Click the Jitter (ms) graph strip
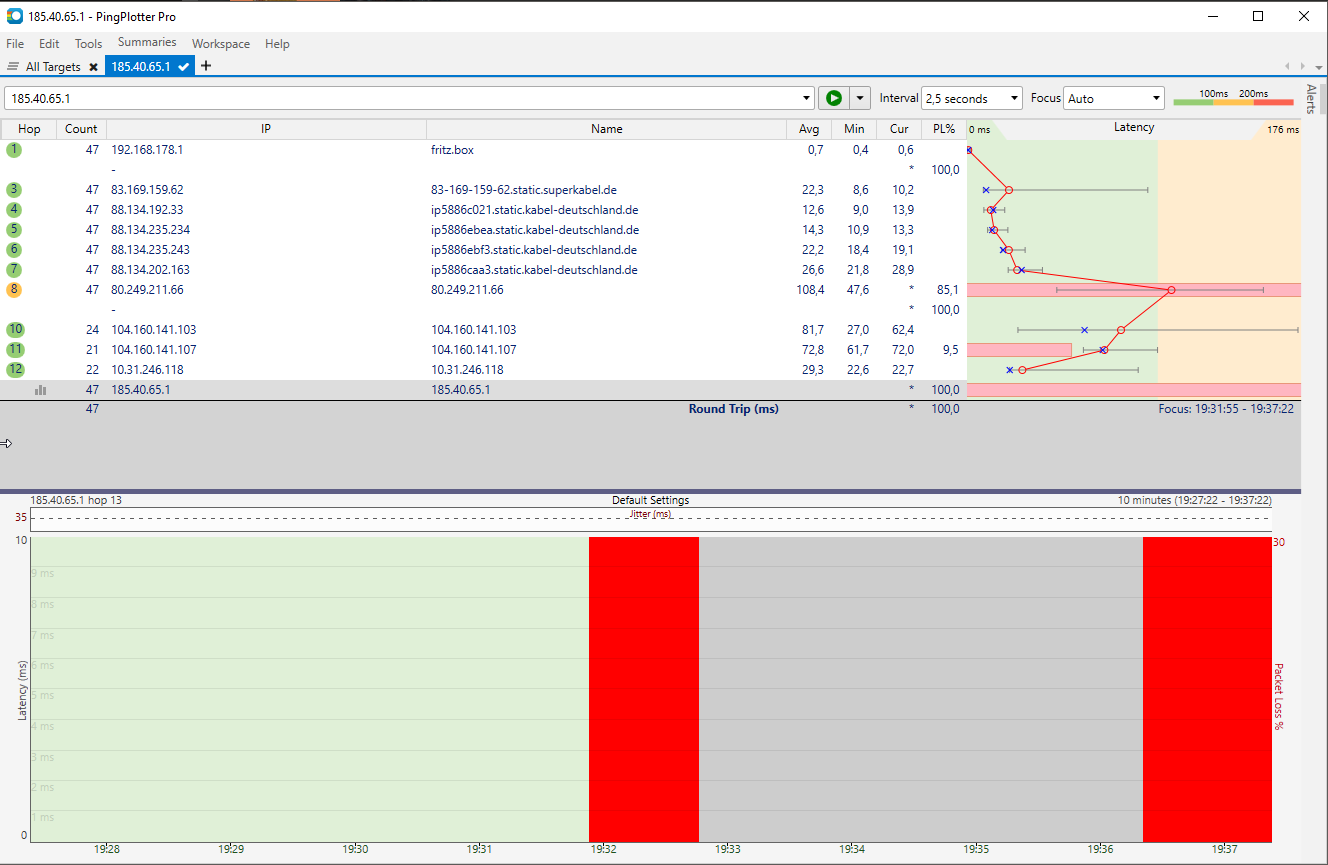The height and width of the screenshot is (865, 1328). (650, 519)
